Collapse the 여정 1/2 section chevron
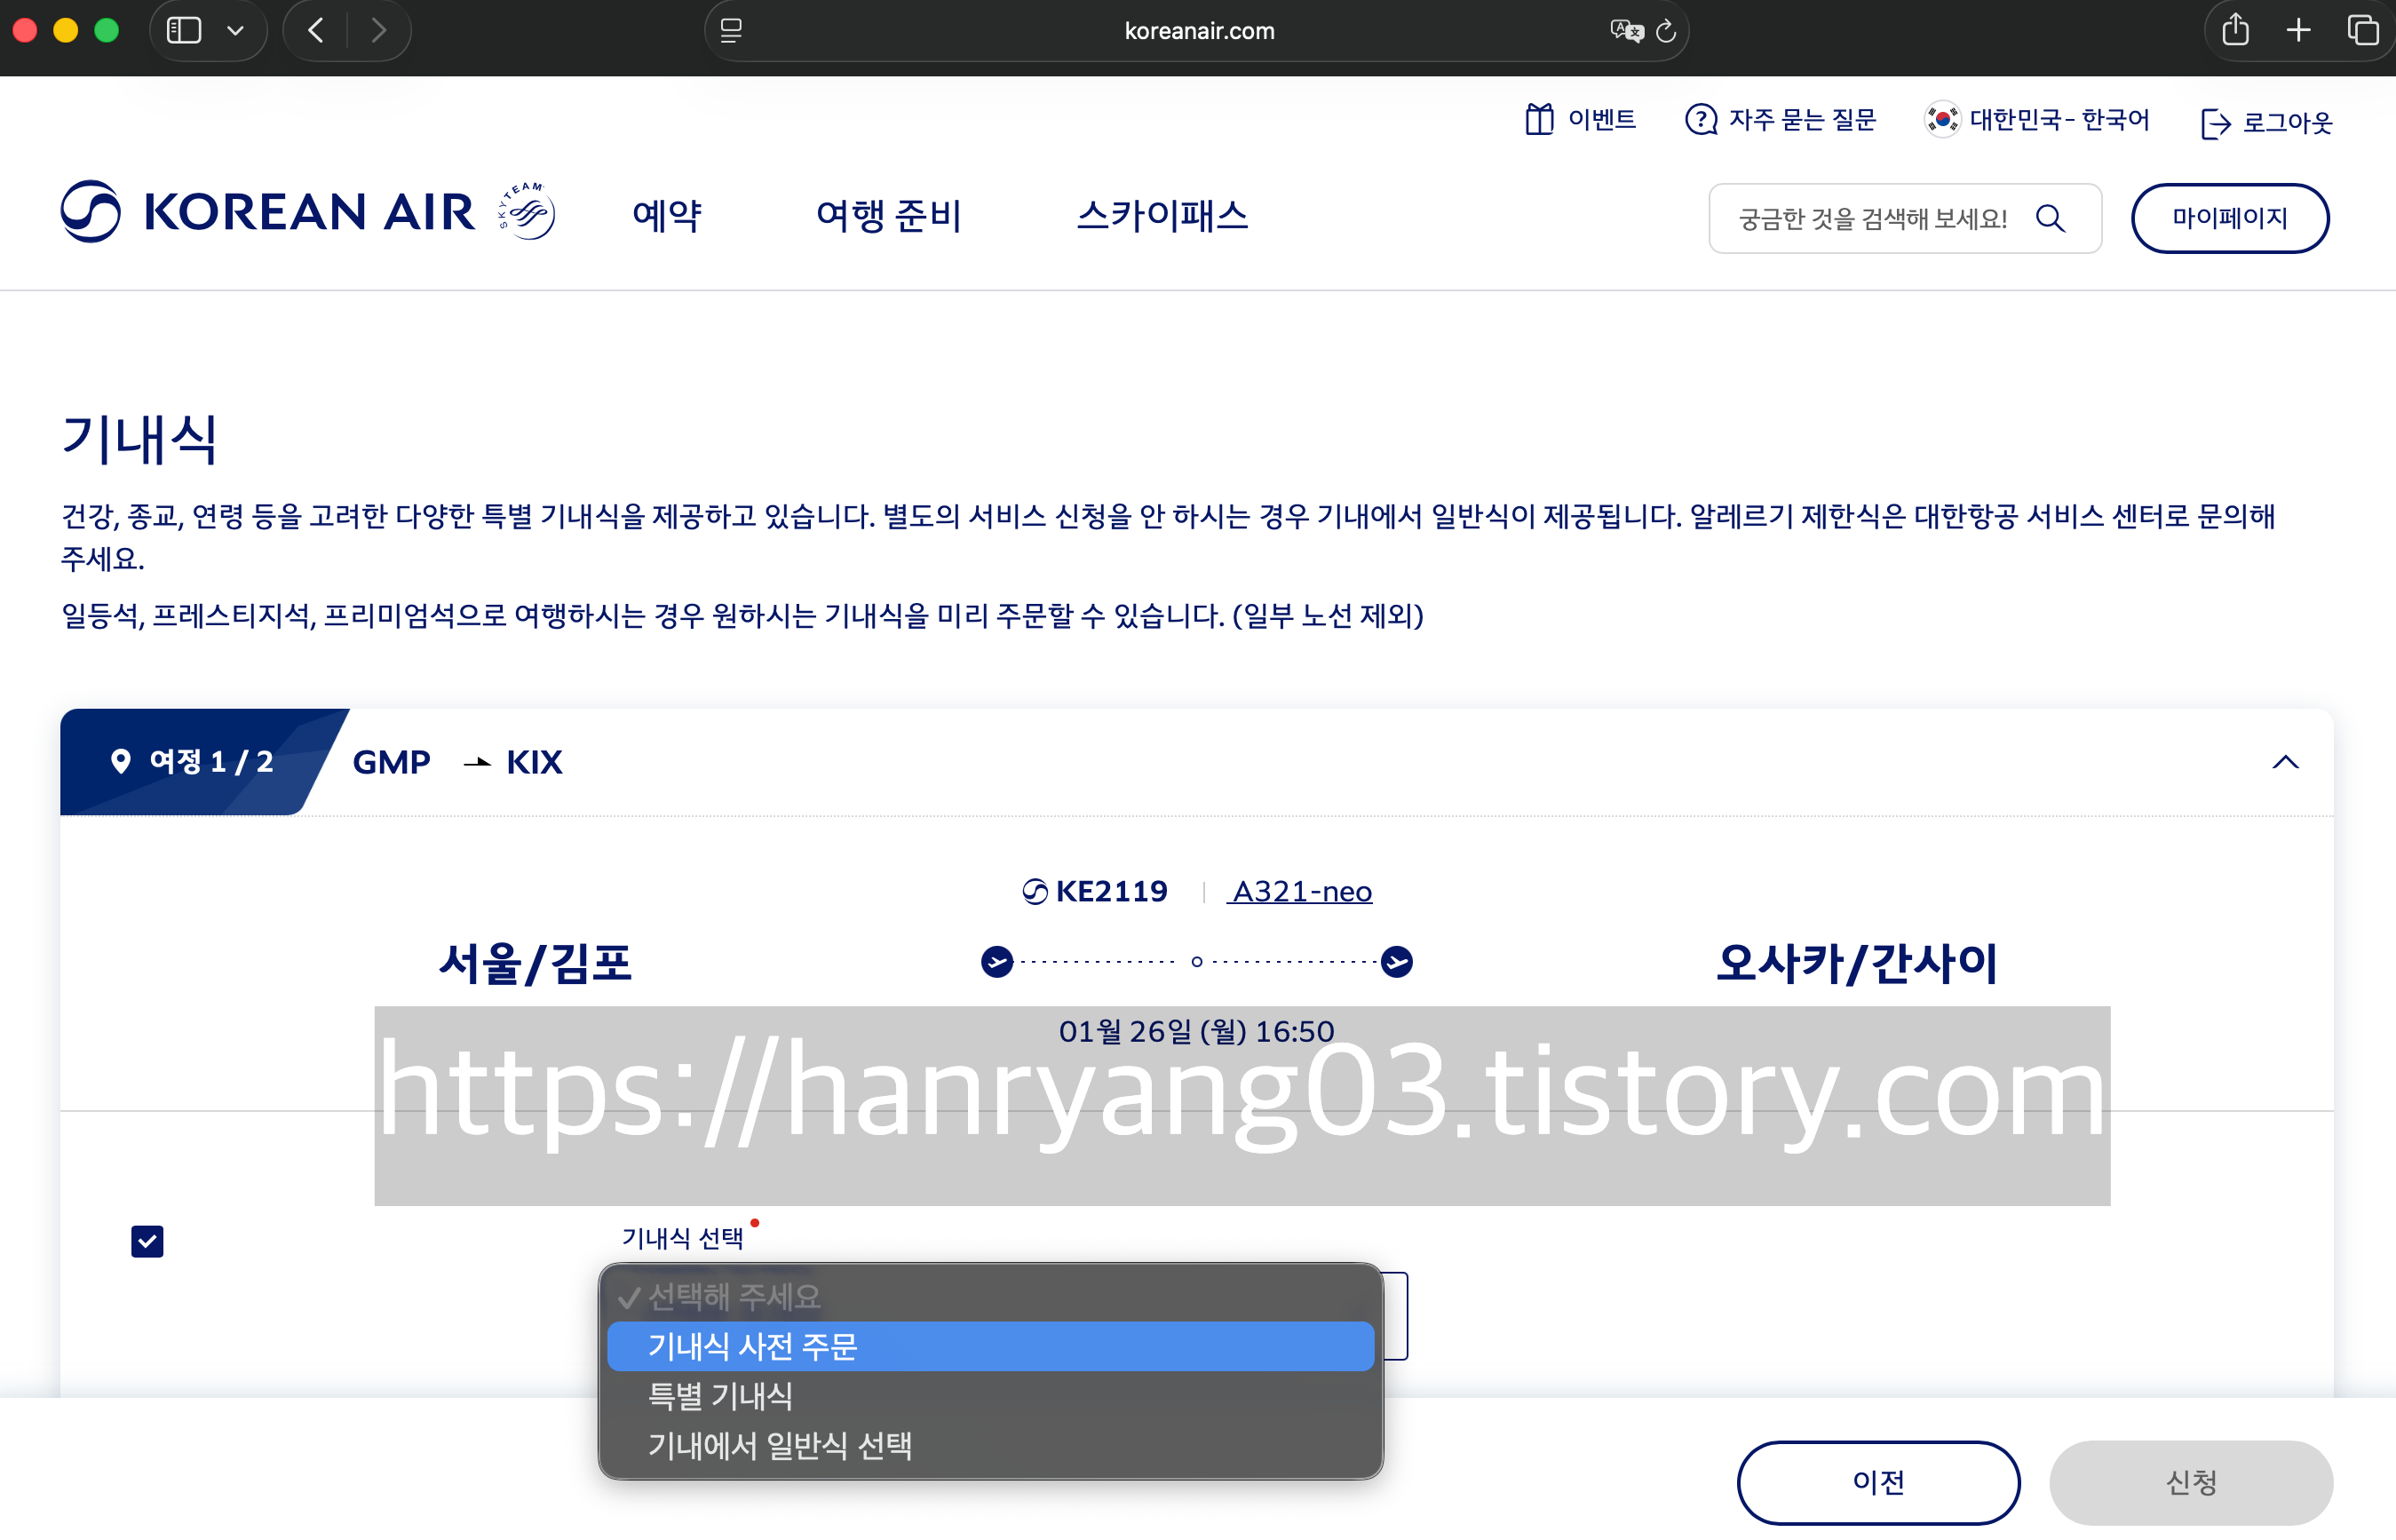The width and height of the screenshot is (2396, 1540). [2285, 762]
